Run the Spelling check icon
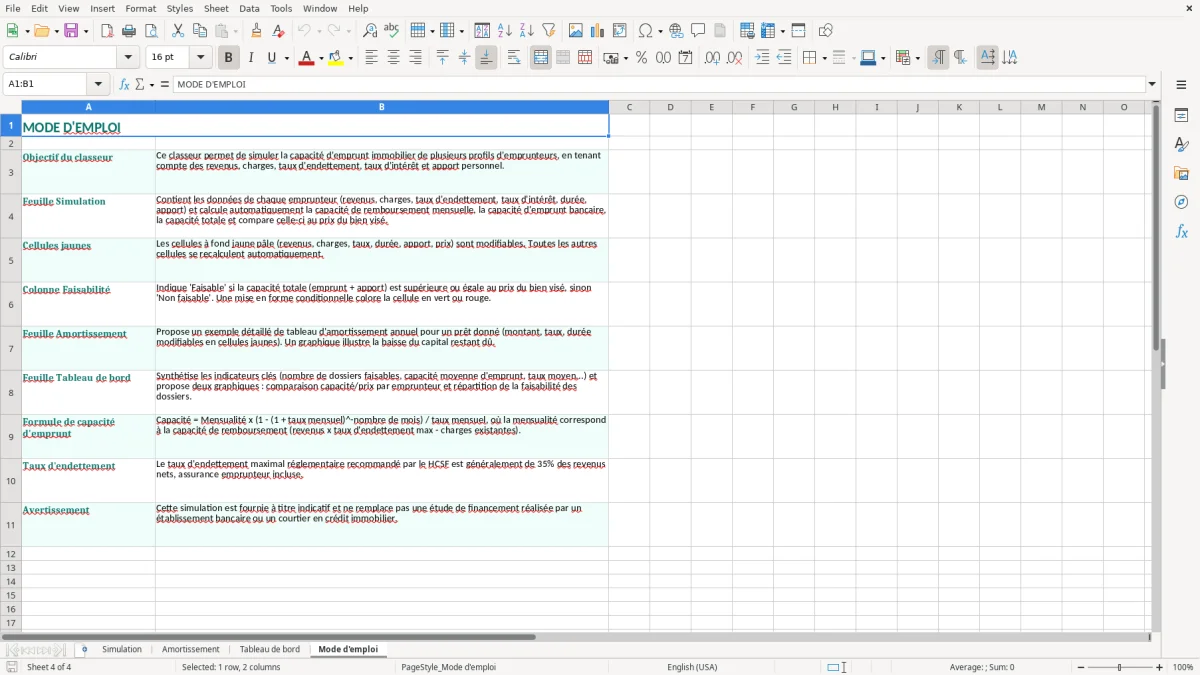The height and width of the screenshot is (675, 1200). pos(392,31)
